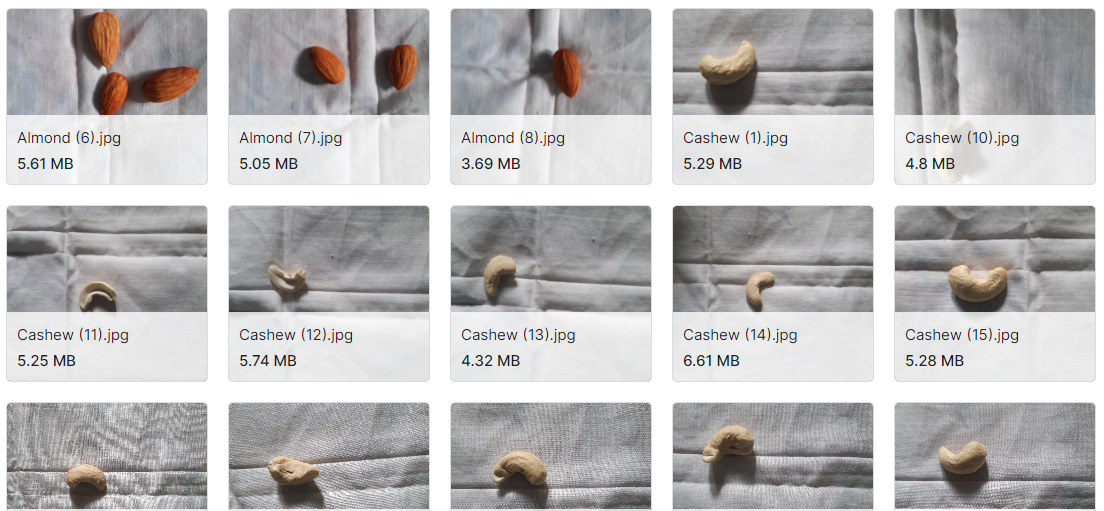Open the bottom-row thumbnail below Cashew (12).jpg
This screenshot has height=511, width=1104.
pyautogui.click(x=329, y=457)
